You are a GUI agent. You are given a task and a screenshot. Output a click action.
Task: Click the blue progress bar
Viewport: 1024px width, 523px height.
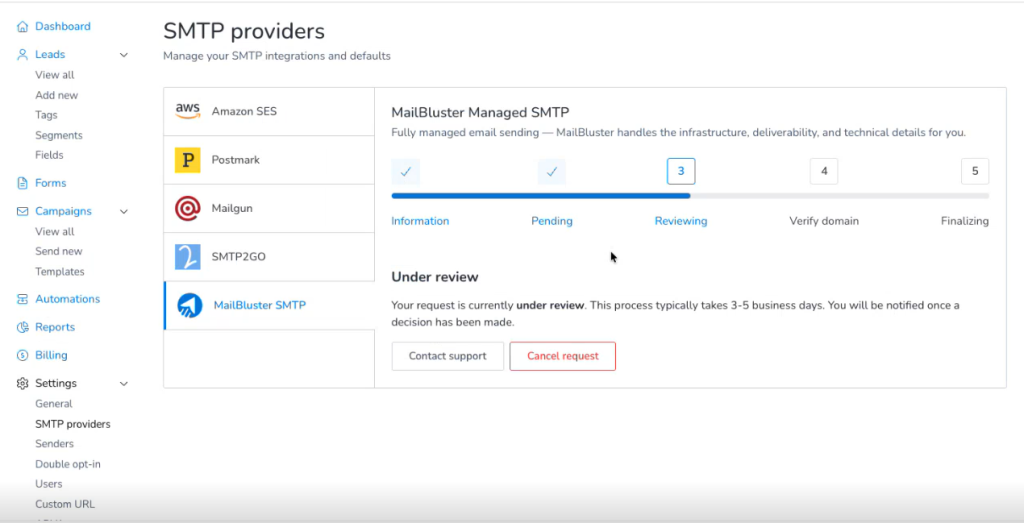pos(541,196)
